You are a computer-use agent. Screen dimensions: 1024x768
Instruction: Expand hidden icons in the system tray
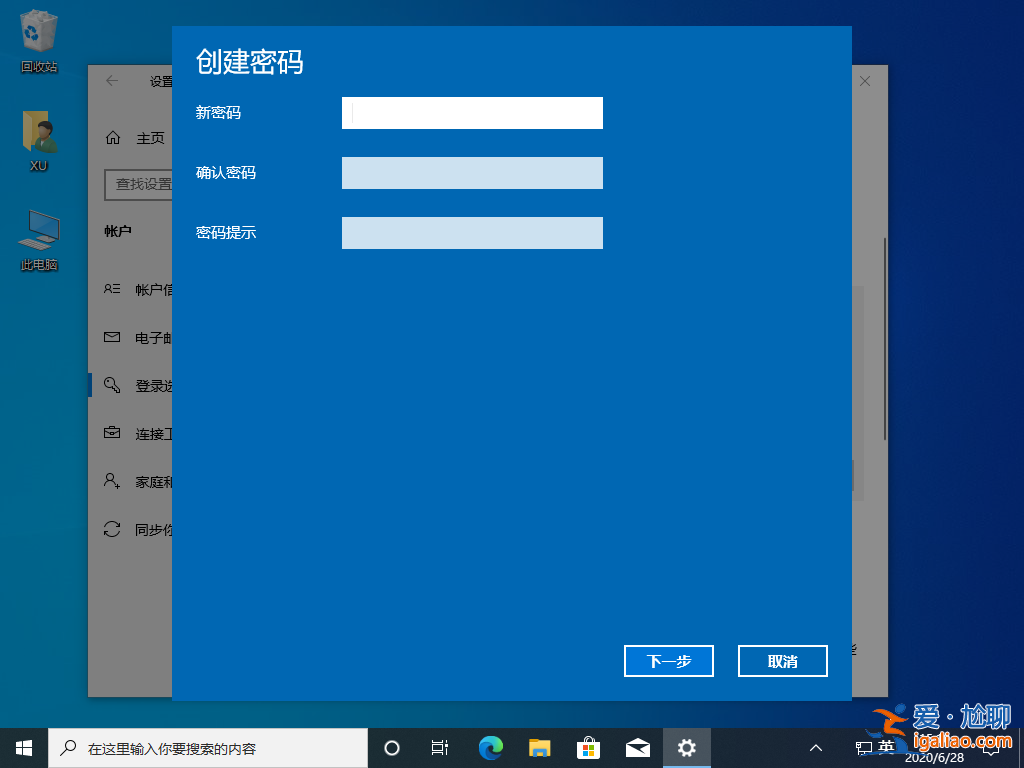point(816,747)
